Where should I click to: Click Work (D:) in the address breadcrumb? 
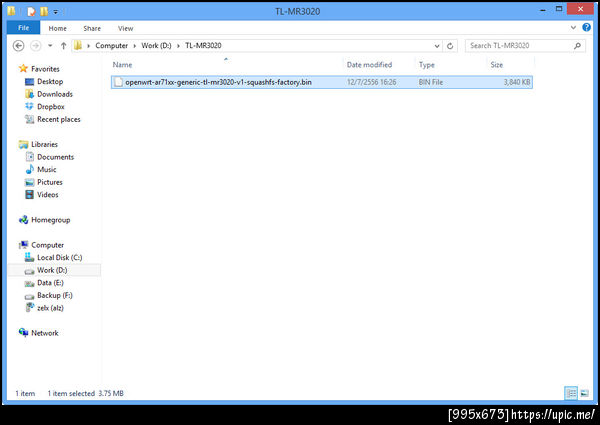(x=156, y=46)
